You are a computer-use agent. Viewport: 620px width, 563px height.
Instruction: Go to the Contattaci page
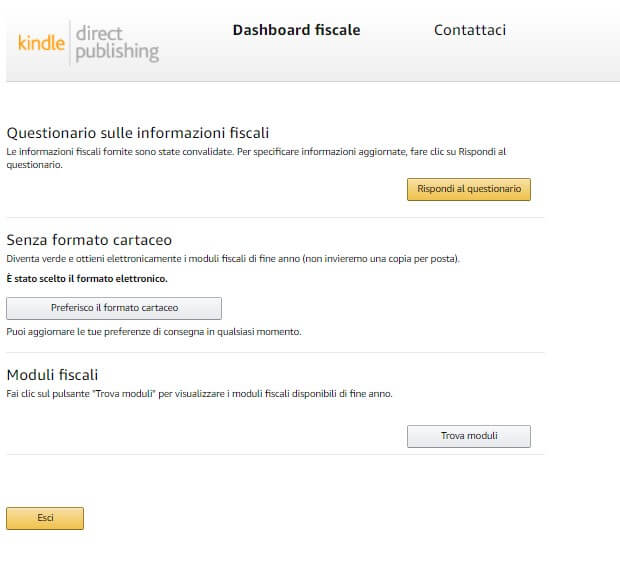pos(469,30)
